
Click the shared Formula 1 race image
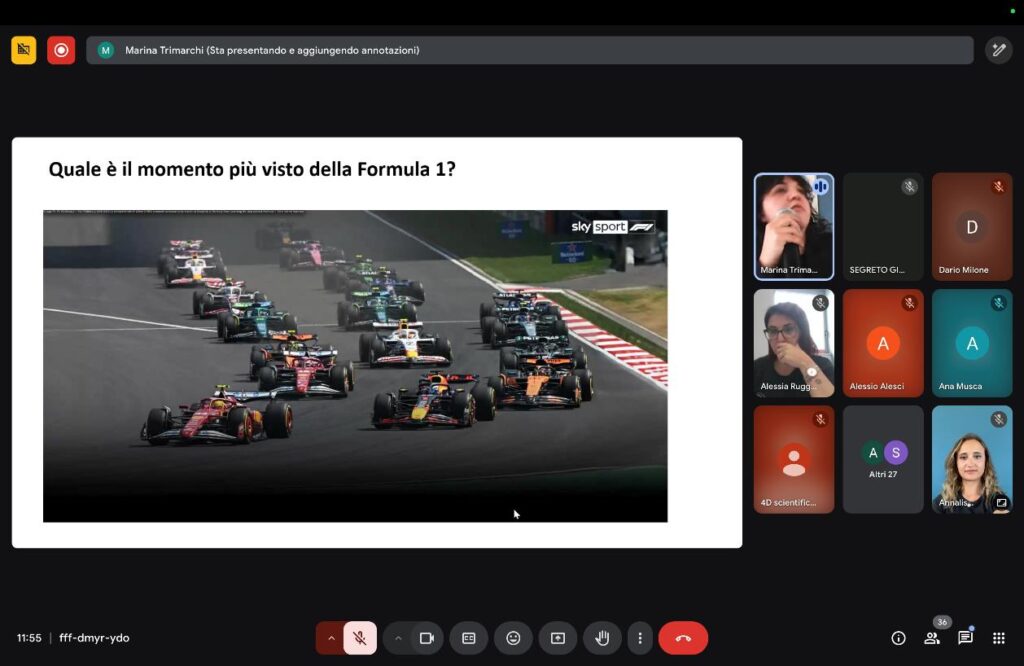click(355, 366)
